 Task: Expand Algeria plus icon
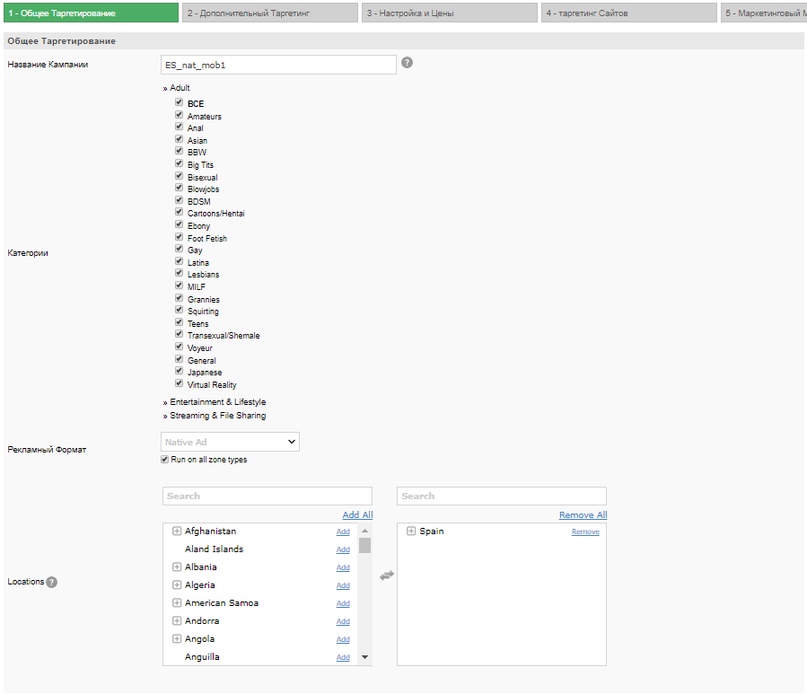(x=177, y=585)
